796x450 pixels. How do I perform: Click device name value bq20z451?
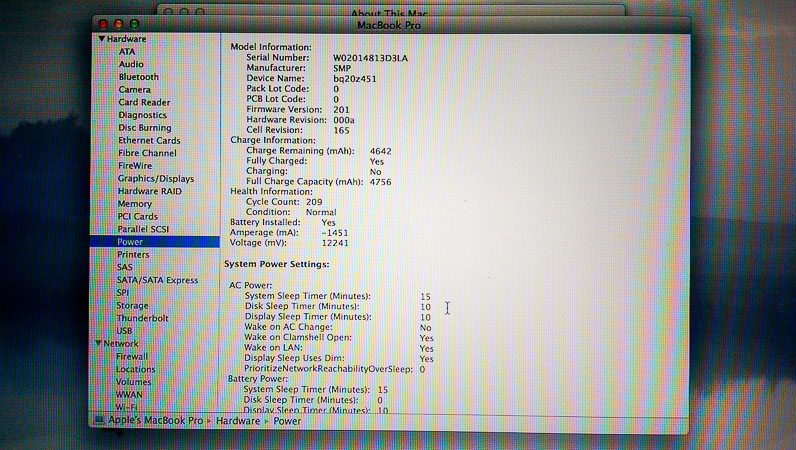click(355, 79)
